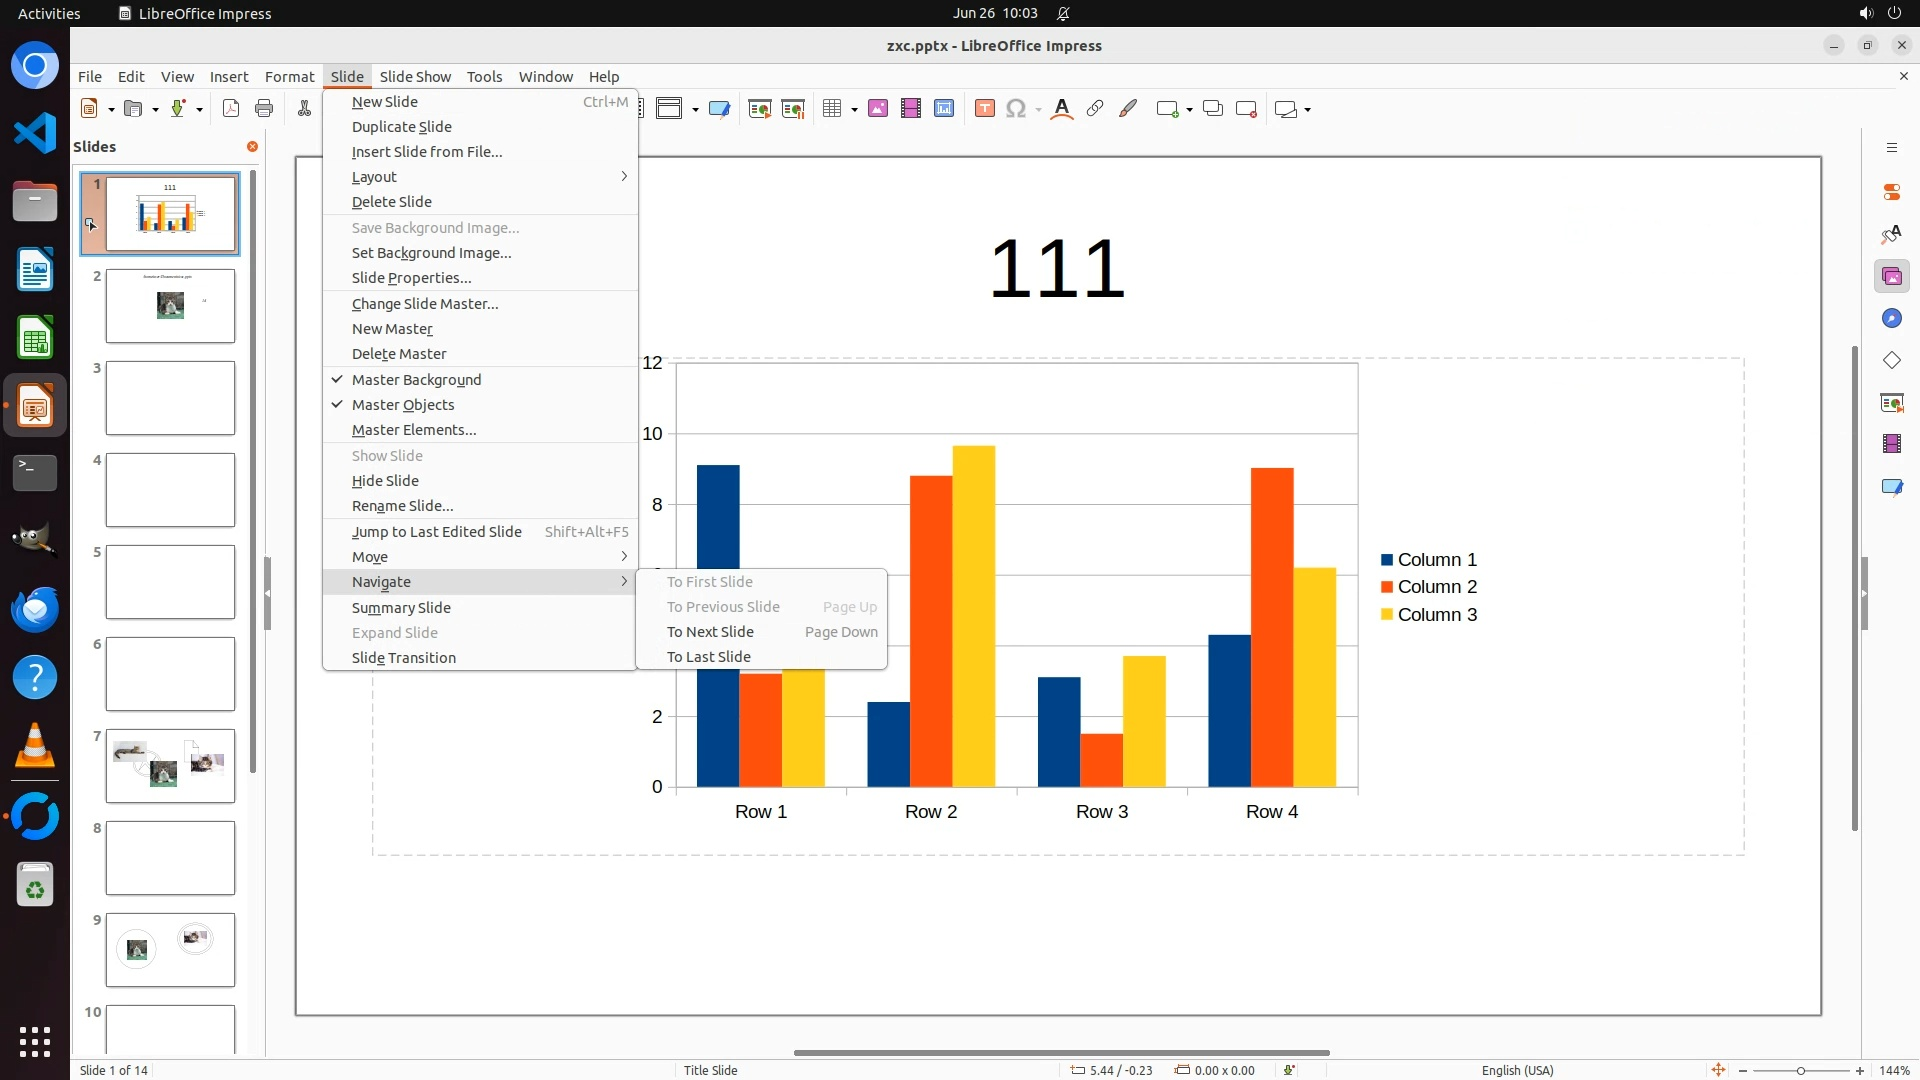Toggle the Master Objects checkmark
This screenshot has height=1080, width=1920.
[403, 405]
